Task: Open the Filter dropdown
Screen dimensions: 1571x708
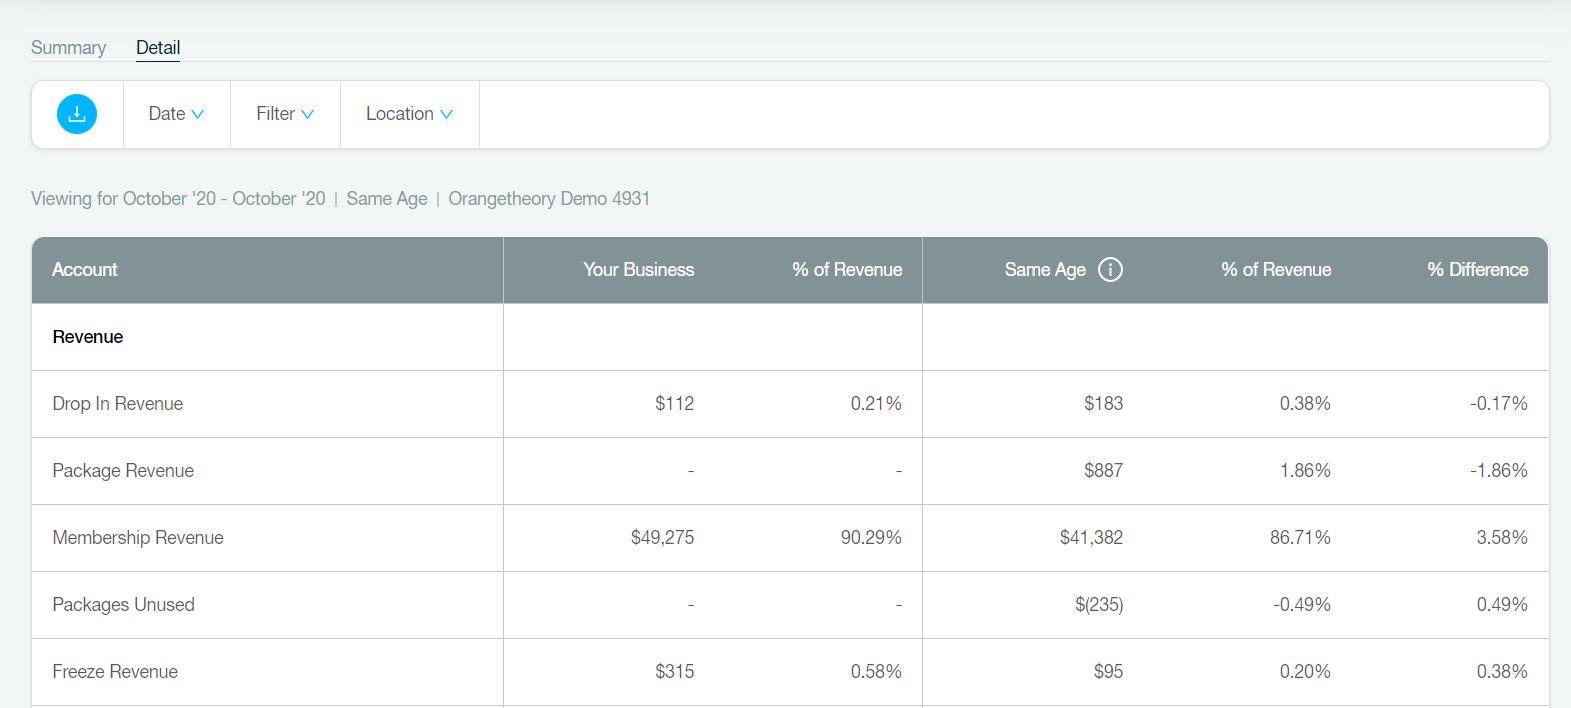Action: click(285, 114)
